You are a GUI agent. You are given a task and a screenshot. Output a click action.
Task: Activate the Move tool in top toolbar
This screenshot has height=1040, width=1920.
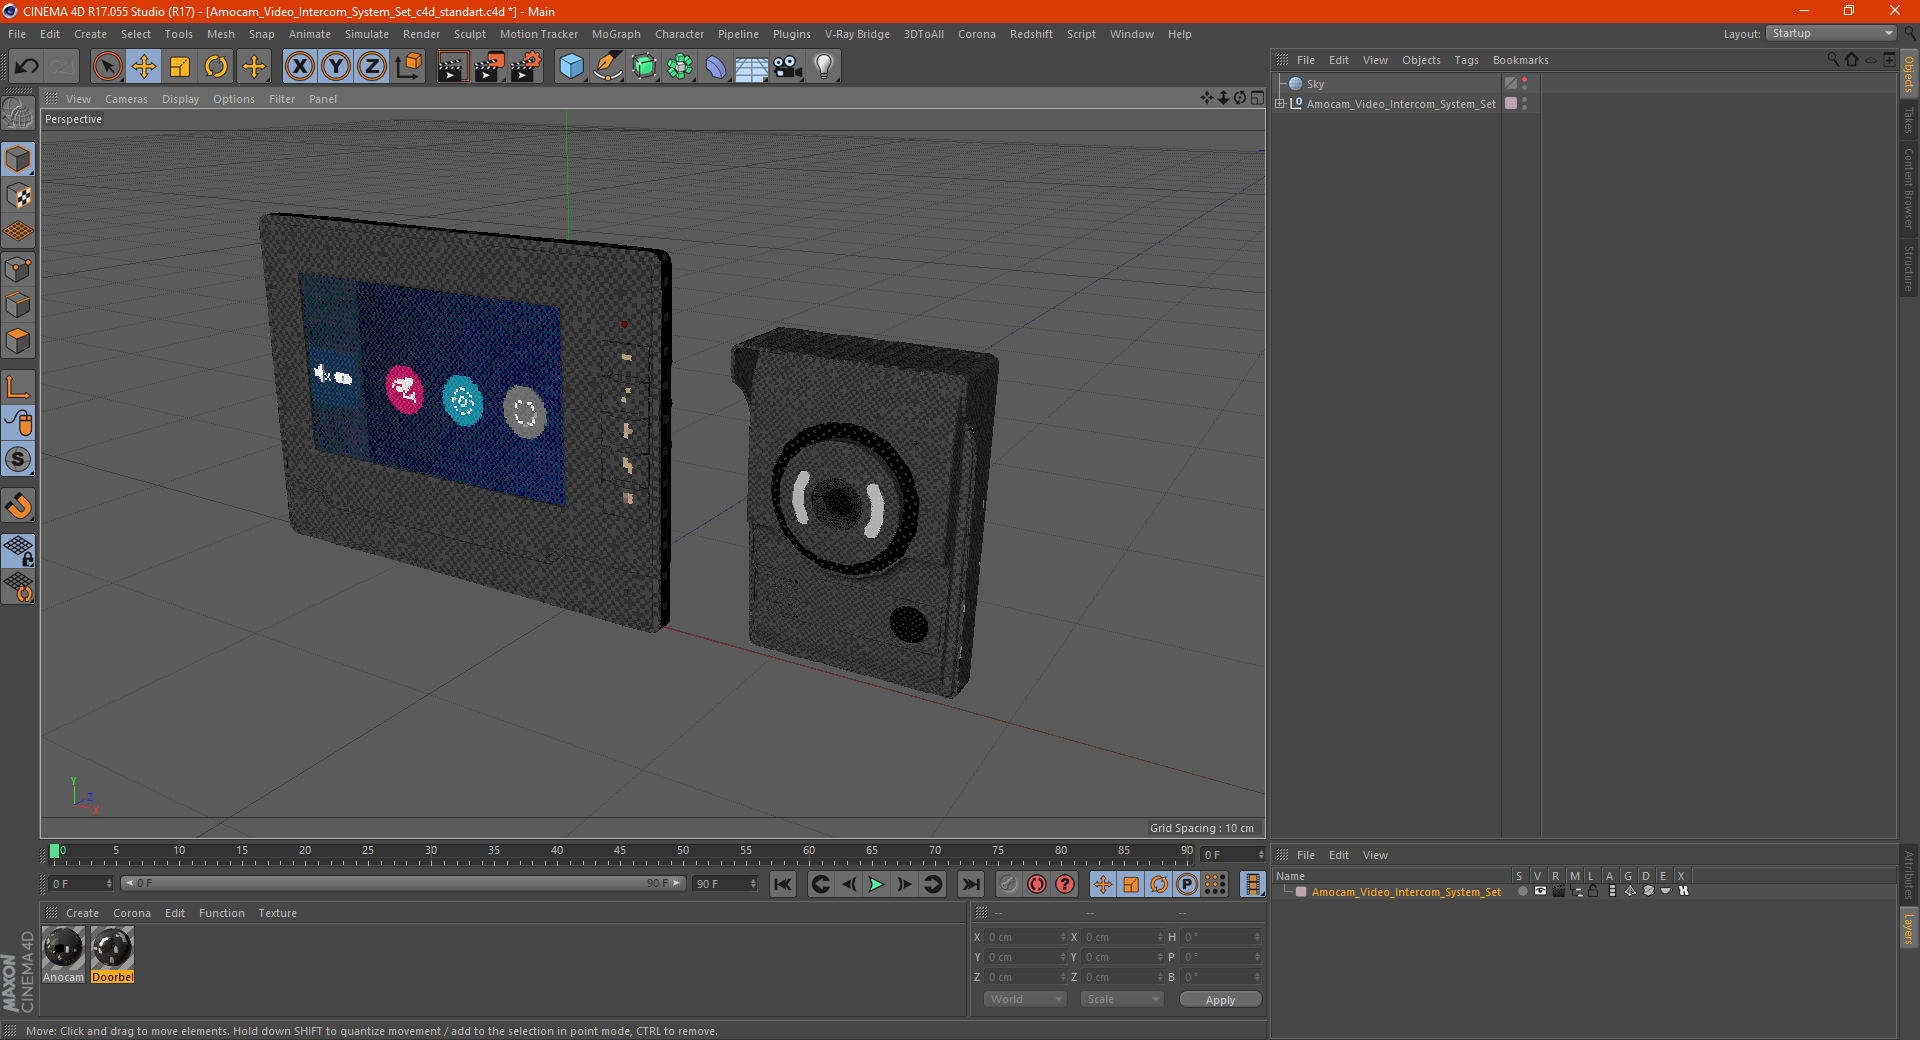pos(144,67)
